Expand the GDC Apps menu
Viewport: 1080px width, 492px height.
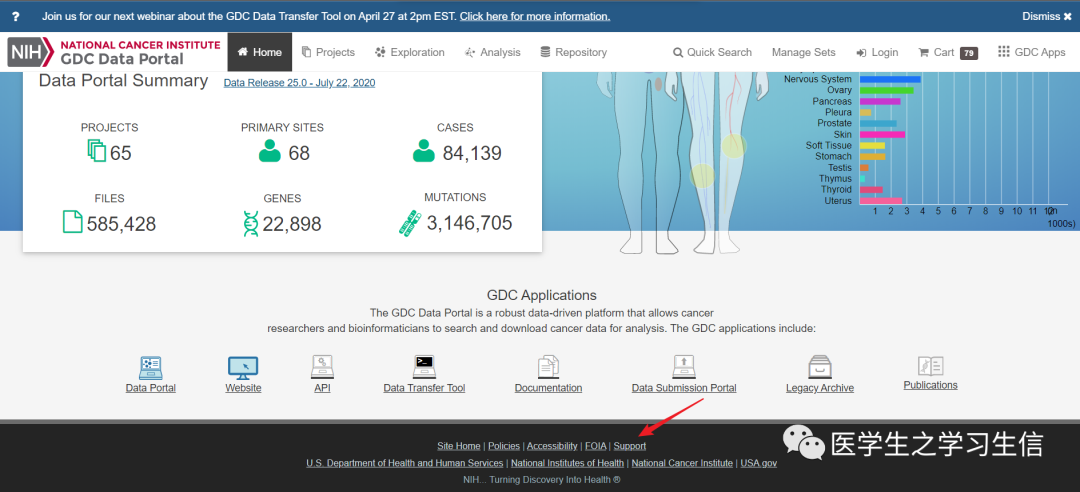point(1031,52)
